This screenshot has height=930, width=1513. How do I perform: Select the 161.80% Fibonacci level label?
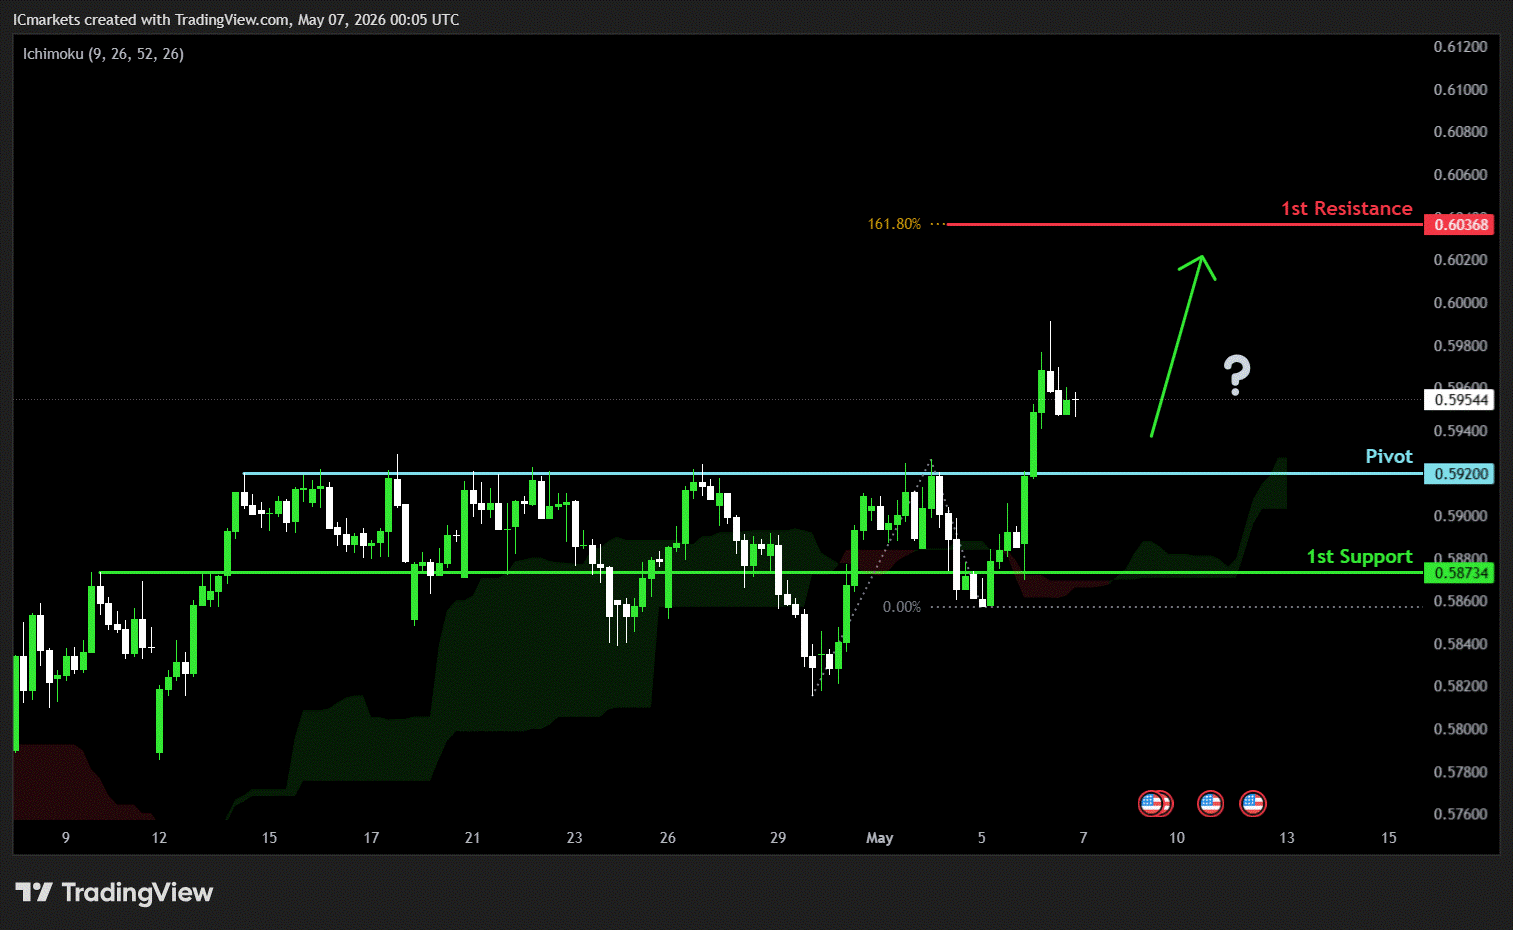pos(894,224)
